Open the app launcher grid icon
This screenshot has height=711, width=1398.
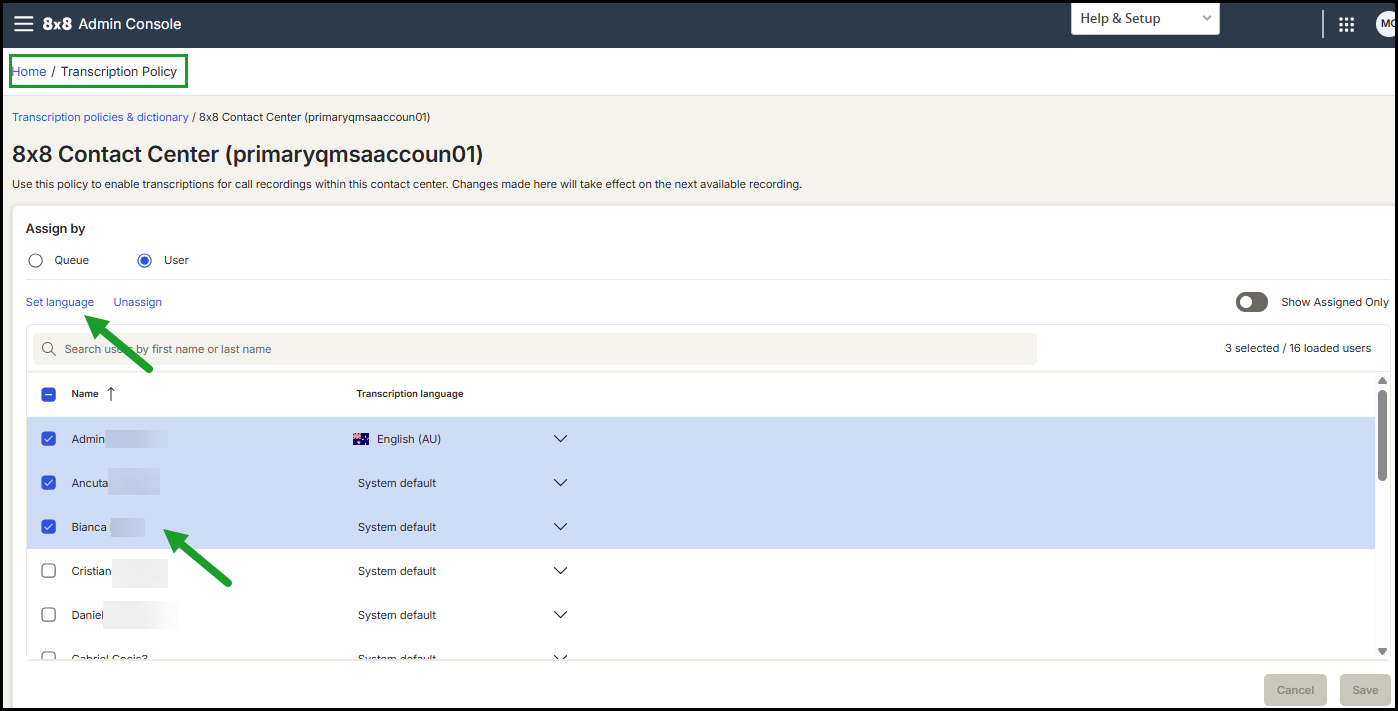click(1346, 24)
